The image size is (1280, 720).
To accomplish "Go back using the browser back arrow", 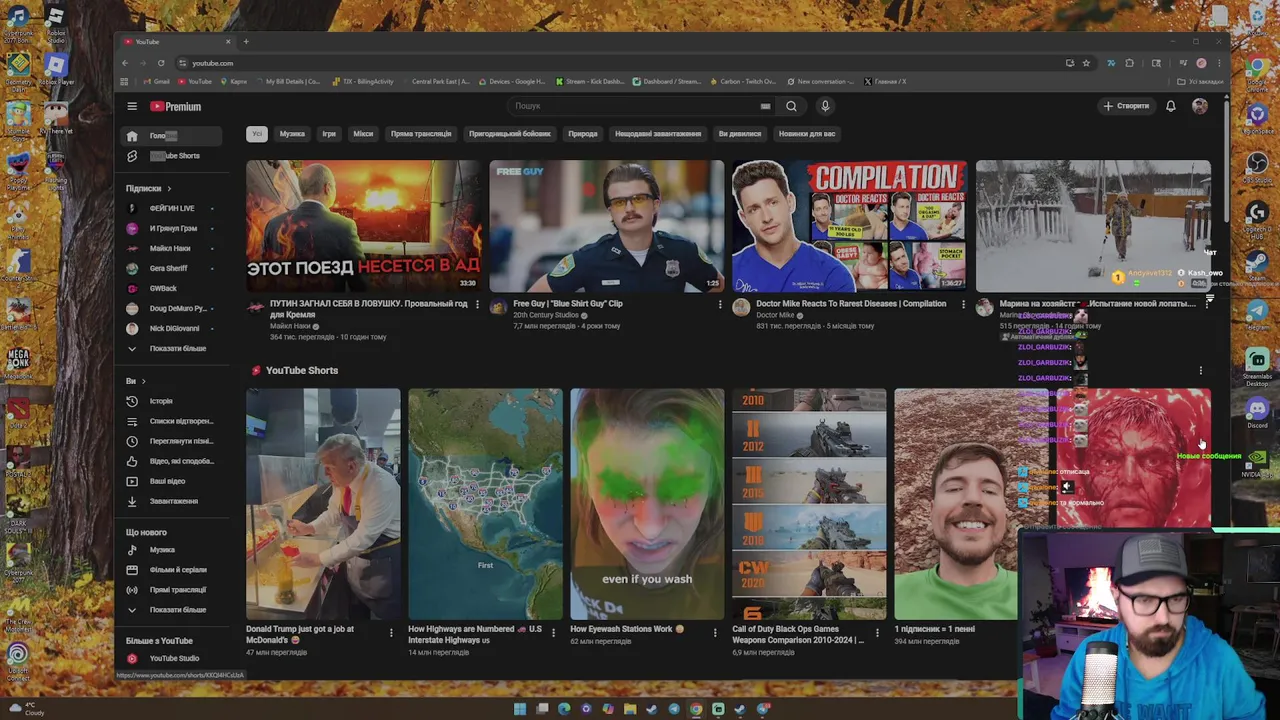I will tap(125, 63).
